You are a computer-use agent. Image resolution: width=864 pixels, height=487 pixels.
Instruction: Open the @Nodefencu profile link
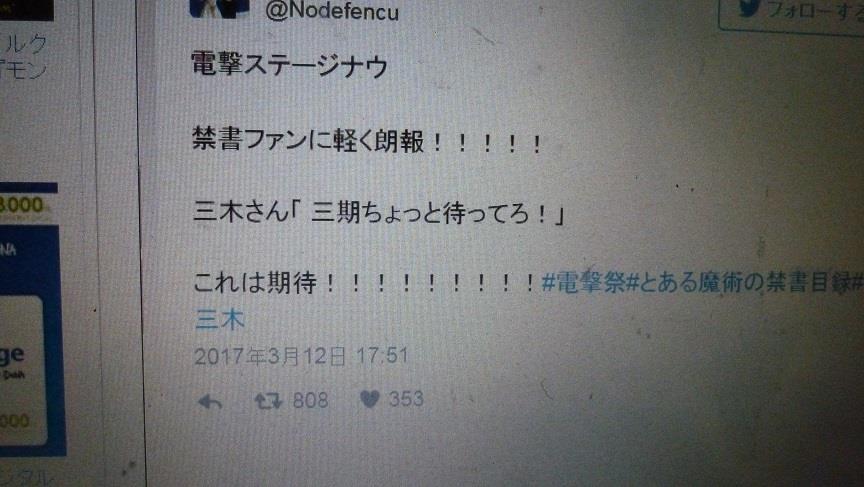pyautogui.click(x=332, y=12)
